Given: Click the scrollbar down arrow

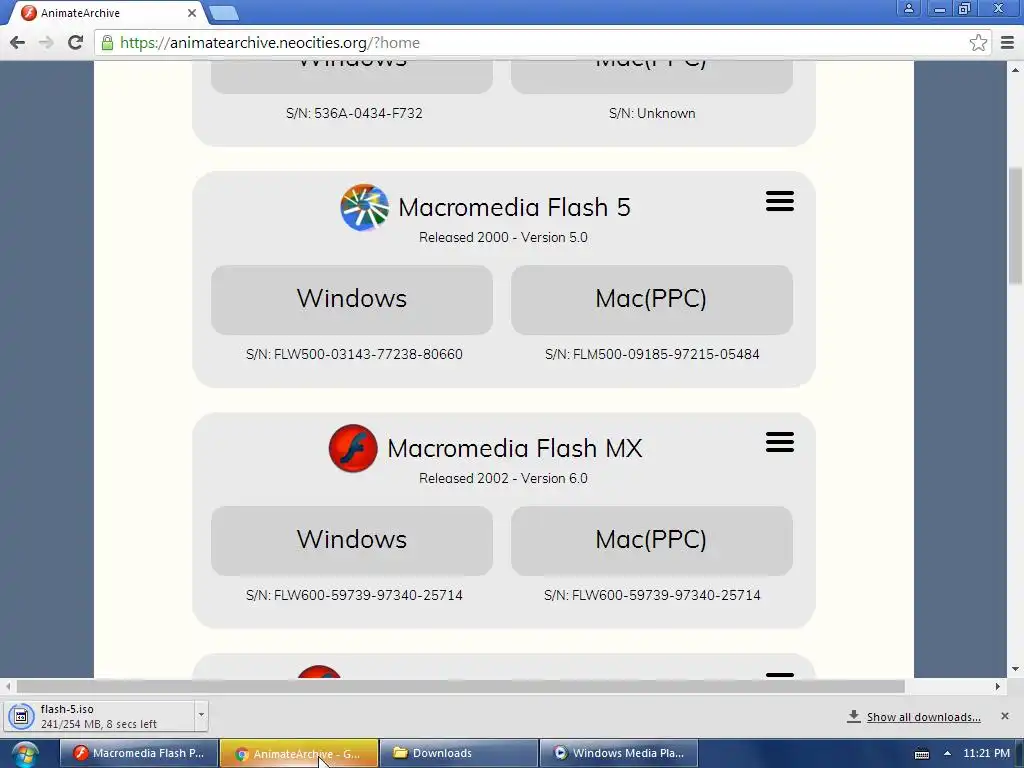Looking at the screenshot, I should pyautogui.click(x=1015, y=669).
